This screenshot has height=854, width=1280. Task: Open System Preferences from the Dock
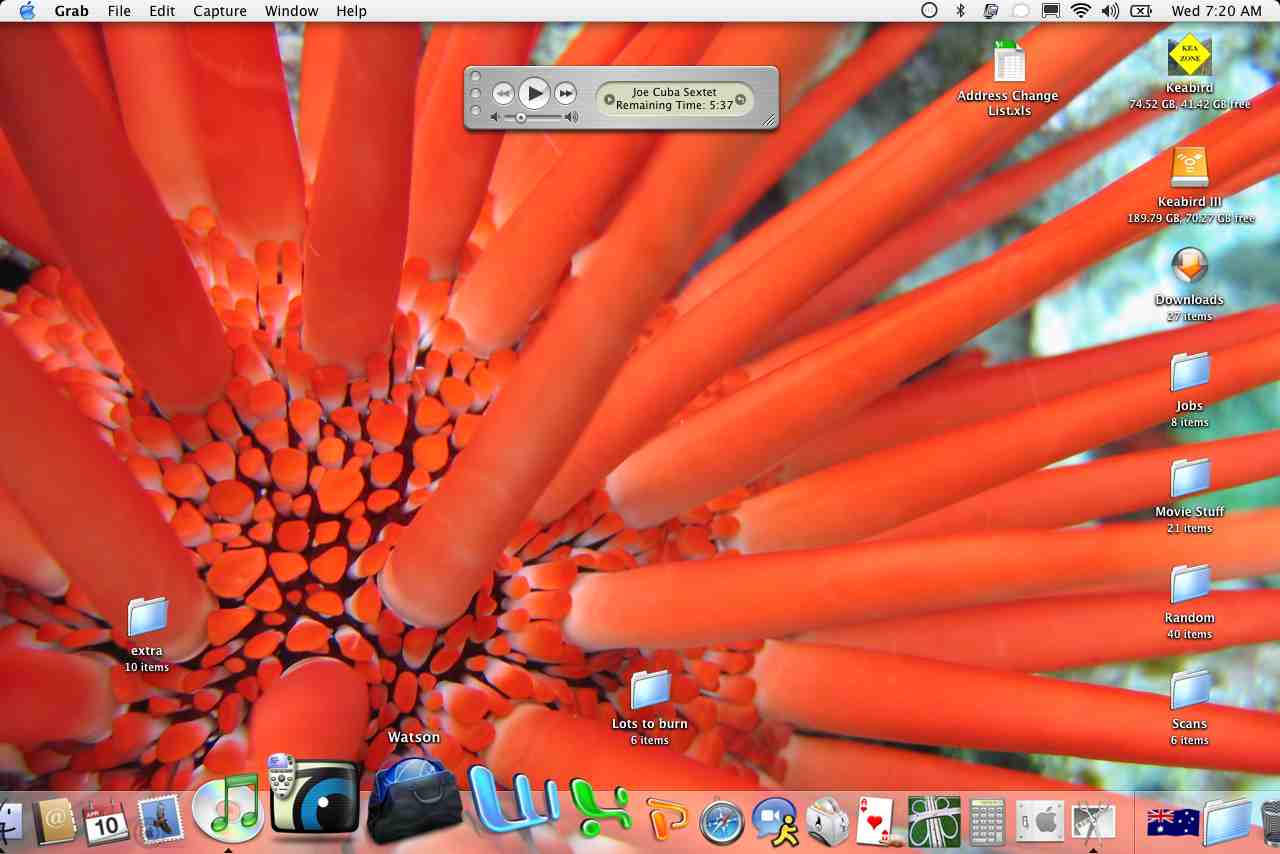point(1040,822)
